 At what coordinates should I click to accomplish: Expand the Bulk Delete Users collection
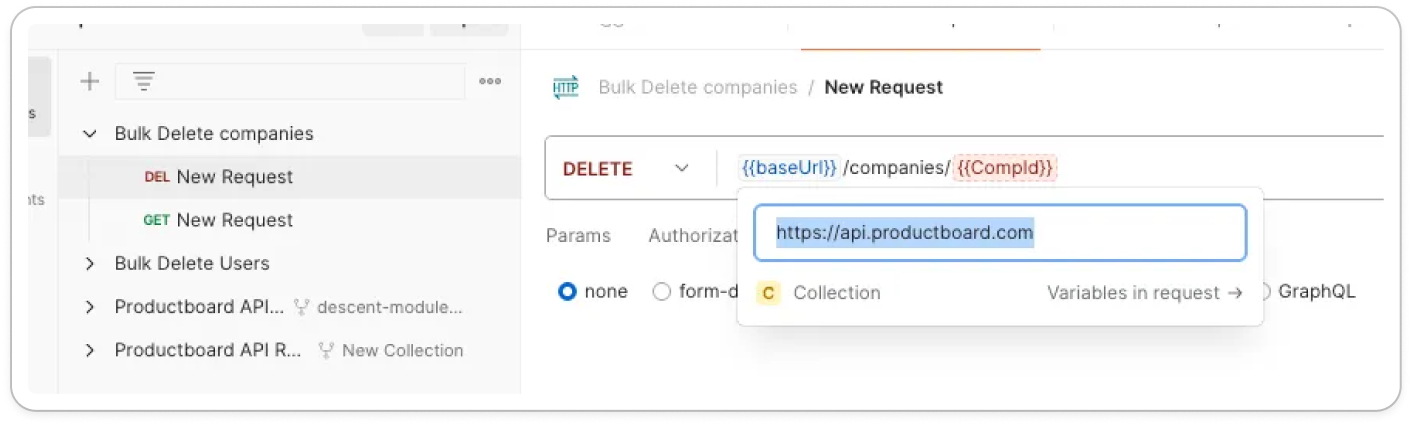90,264
